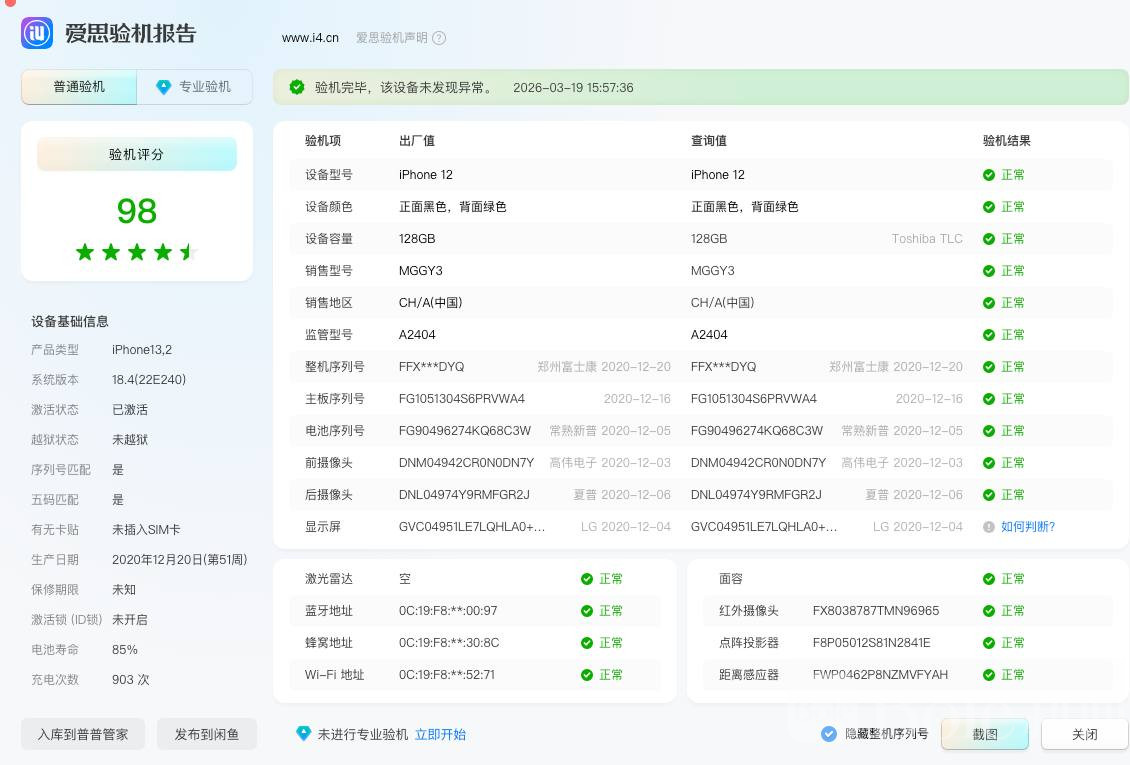1130x765 pixels.
Task: Click the green check icon in 设备型号 row
Action: [x=989, y=175]
